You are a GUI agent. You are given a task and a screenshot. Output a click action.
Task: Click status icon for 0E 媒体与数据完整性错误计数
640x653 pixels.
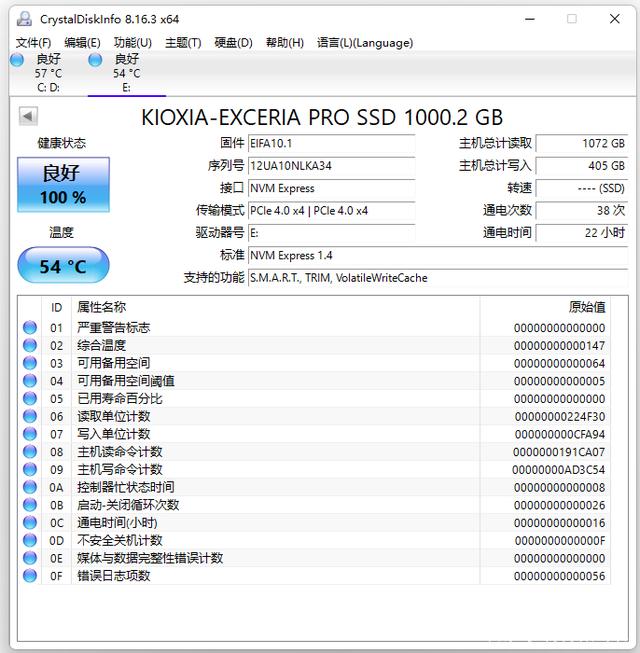click(x=30, y=558)
